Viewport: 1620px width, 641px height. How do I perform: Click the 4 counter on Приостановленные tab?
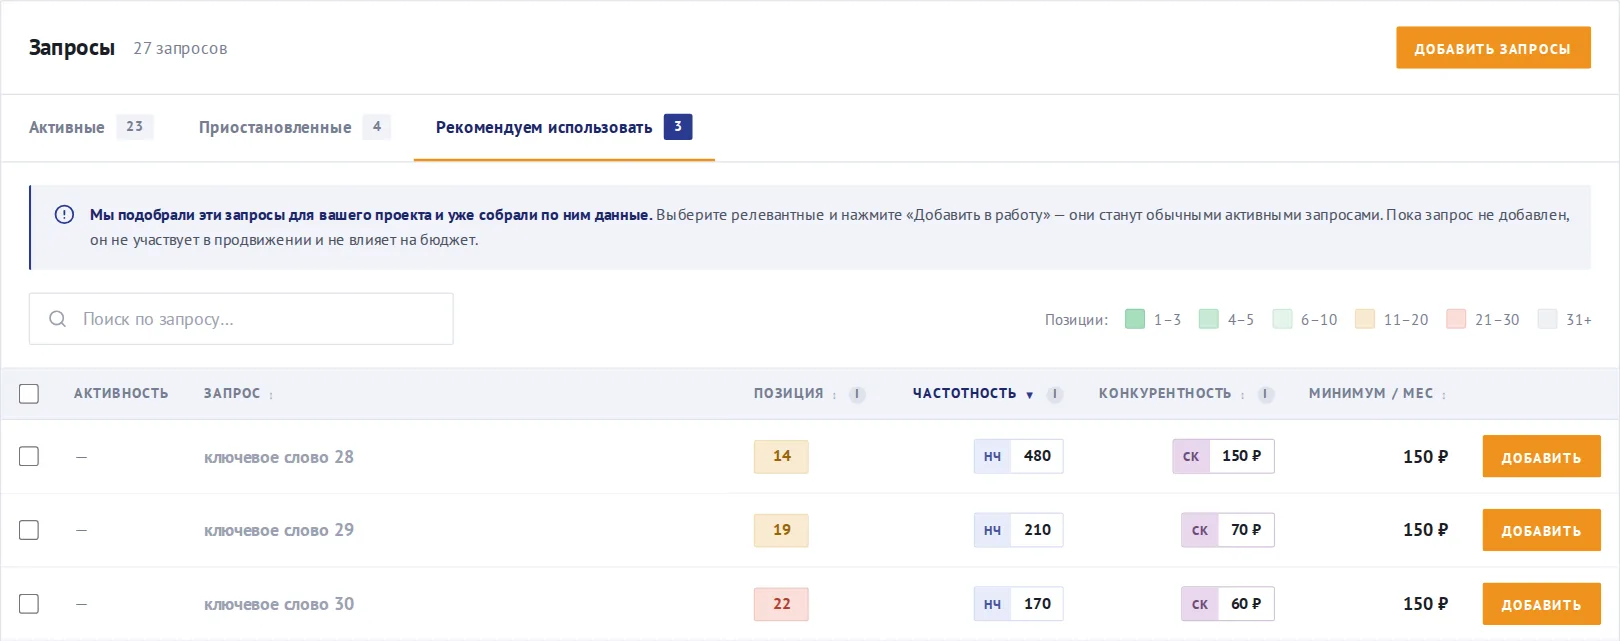[x=377, y=127]
